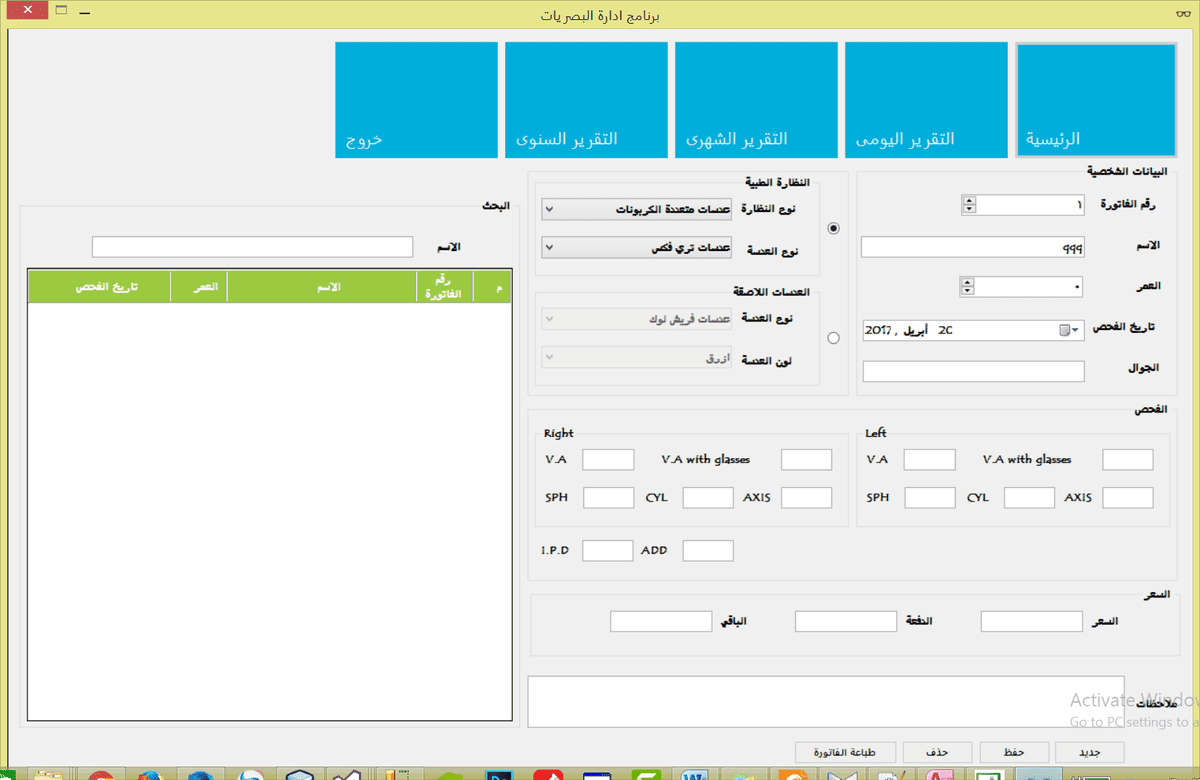This screenshot has width=1200, height=780.
Task: Open the الرئيسية tile
Action: pos(1096,100)
